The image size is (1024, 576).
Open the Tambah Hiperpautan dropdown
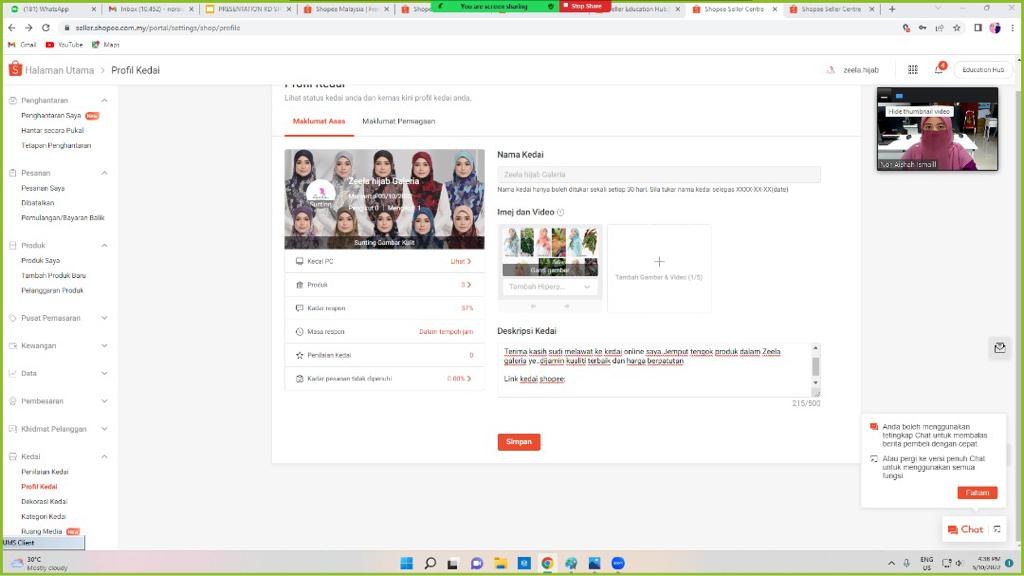[x=550, y=286]
